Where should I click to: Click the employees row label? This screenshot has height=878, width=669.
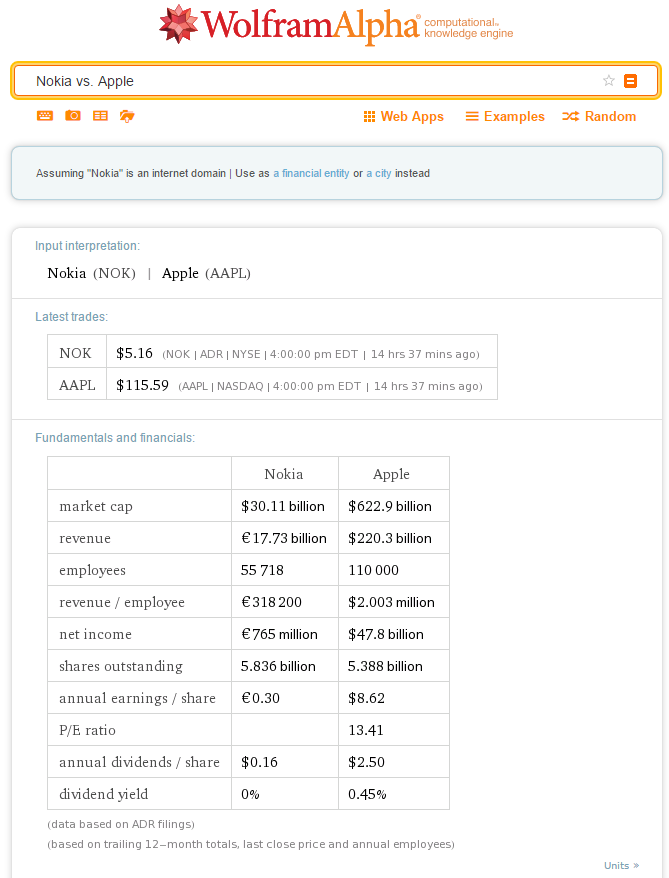coord(92,570)
